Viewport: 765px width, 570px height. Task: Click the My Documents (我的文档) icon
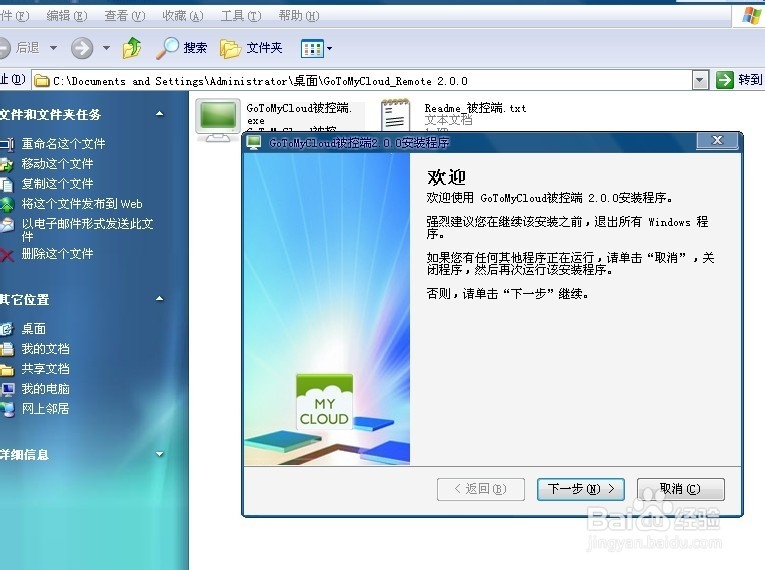(7, 349)
